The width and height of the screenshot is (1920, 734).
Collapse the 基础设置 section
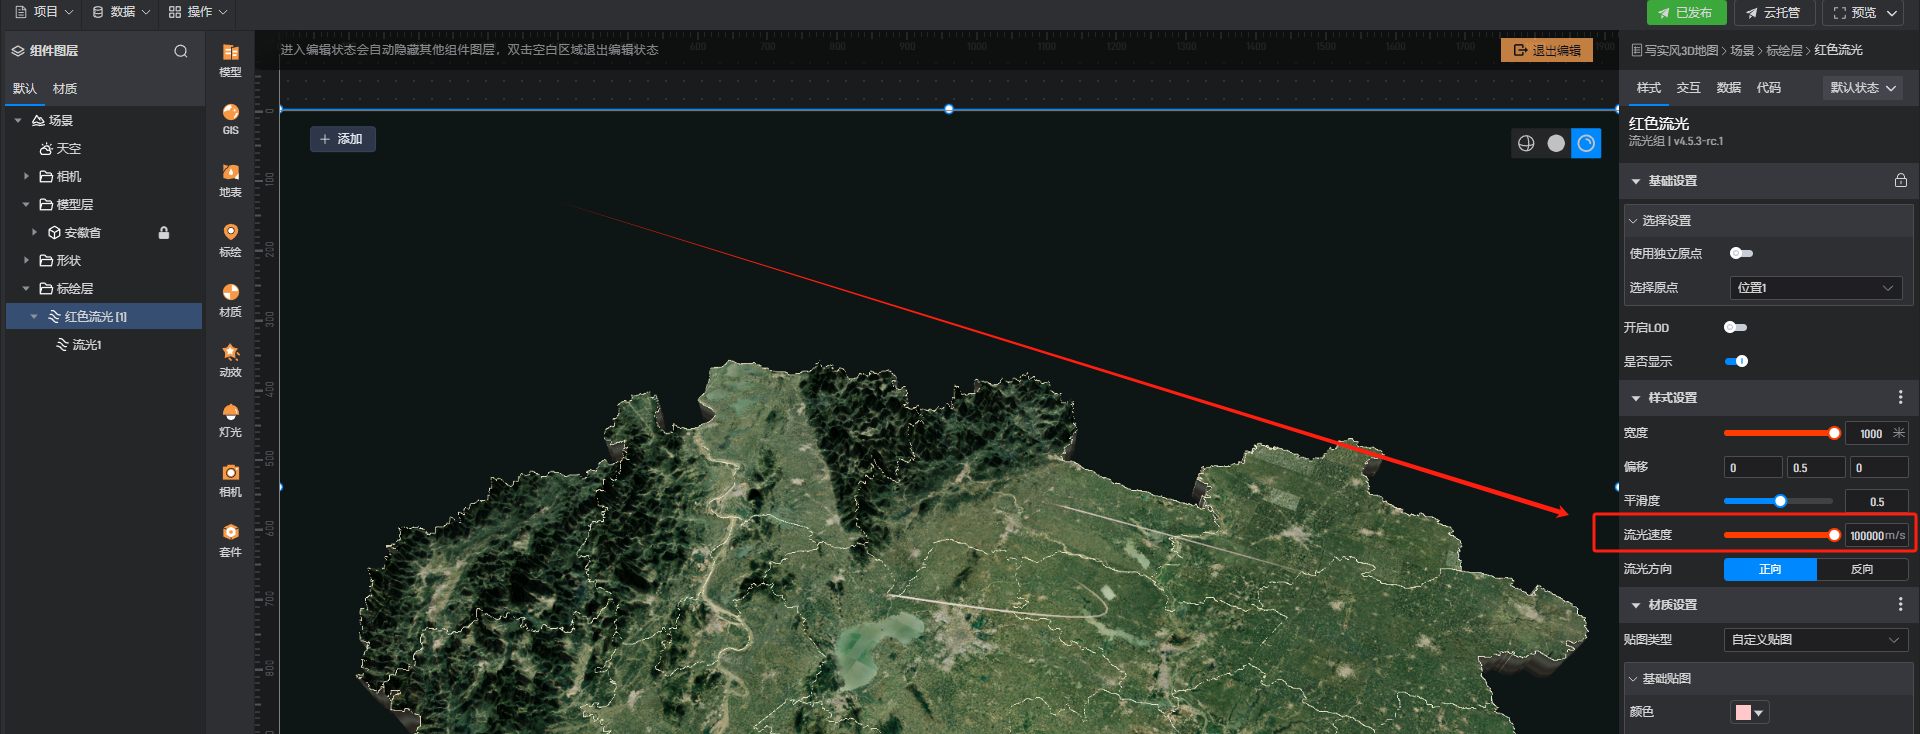click(1636, 182)
